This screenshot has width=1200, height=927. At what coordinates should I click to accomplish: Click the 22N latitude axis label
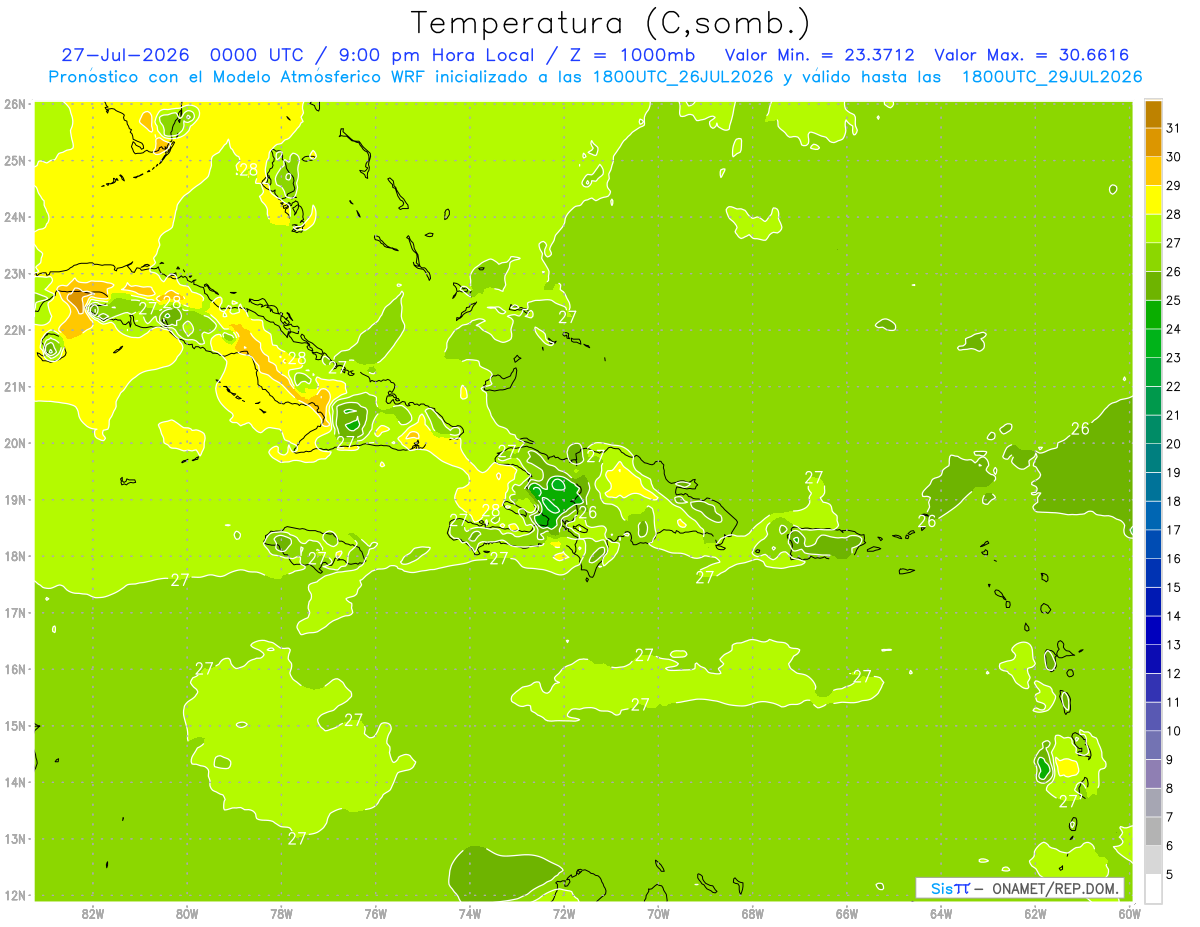point(14,330)
